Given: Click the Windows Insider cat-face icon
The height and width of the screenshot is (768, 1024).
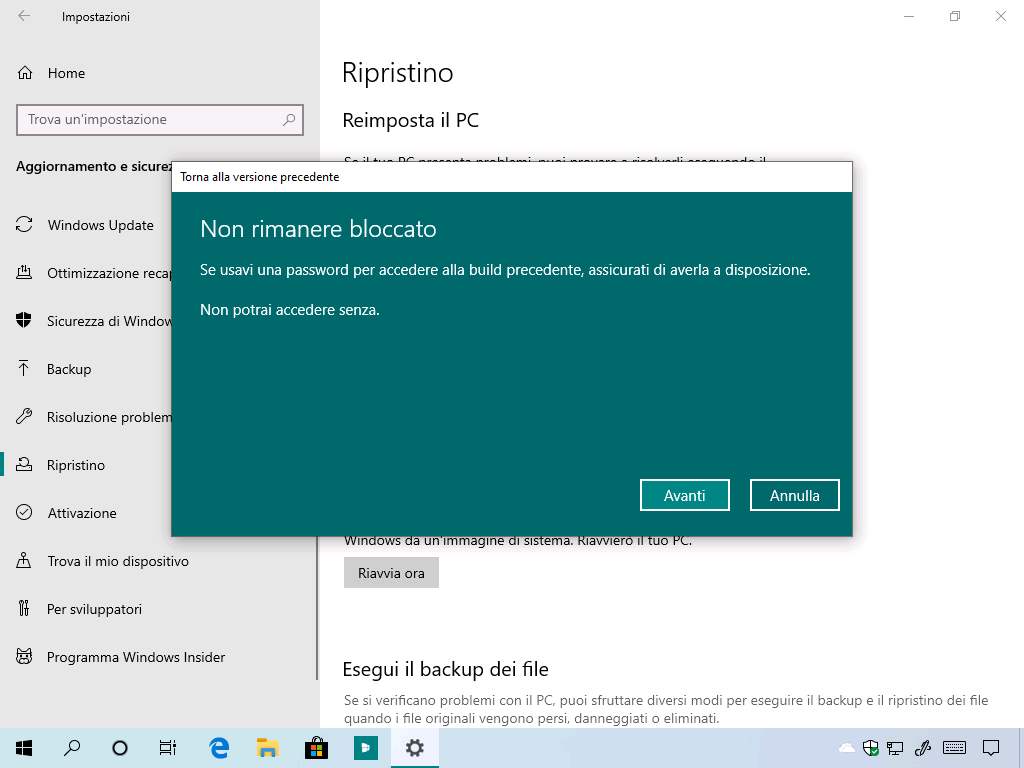Looking at the screenshot, I should [24, 656].
